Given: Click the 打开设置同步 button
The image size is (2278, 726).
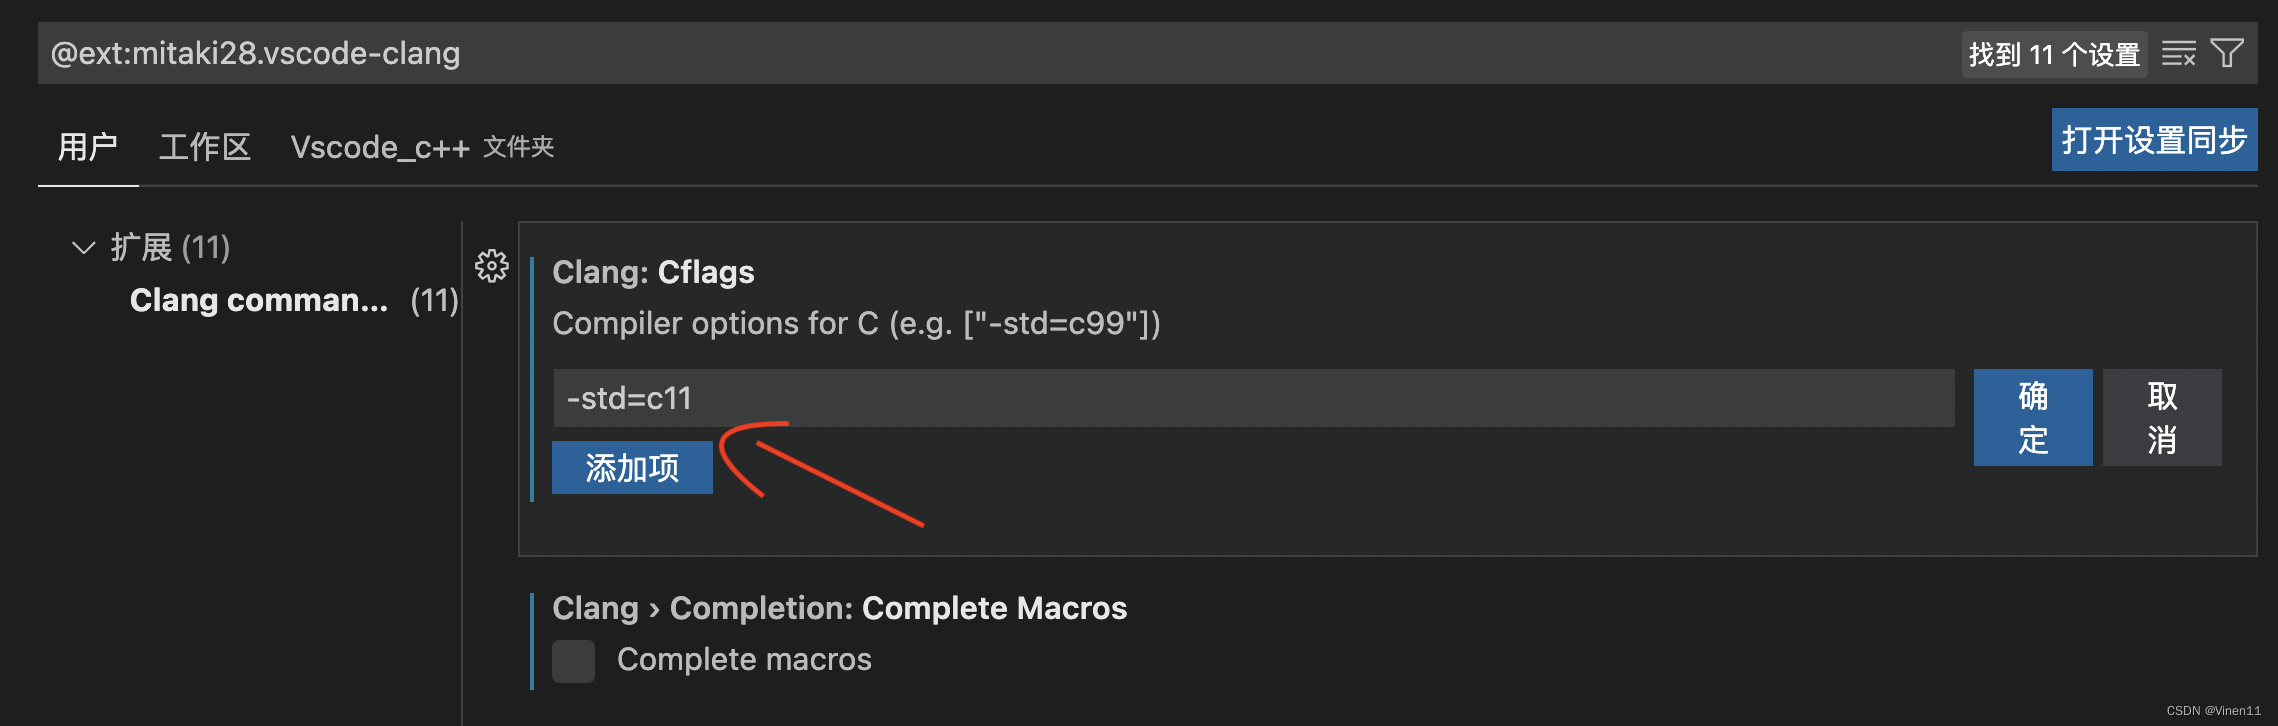Looking at the screenshot, I should click(2154, 139).
